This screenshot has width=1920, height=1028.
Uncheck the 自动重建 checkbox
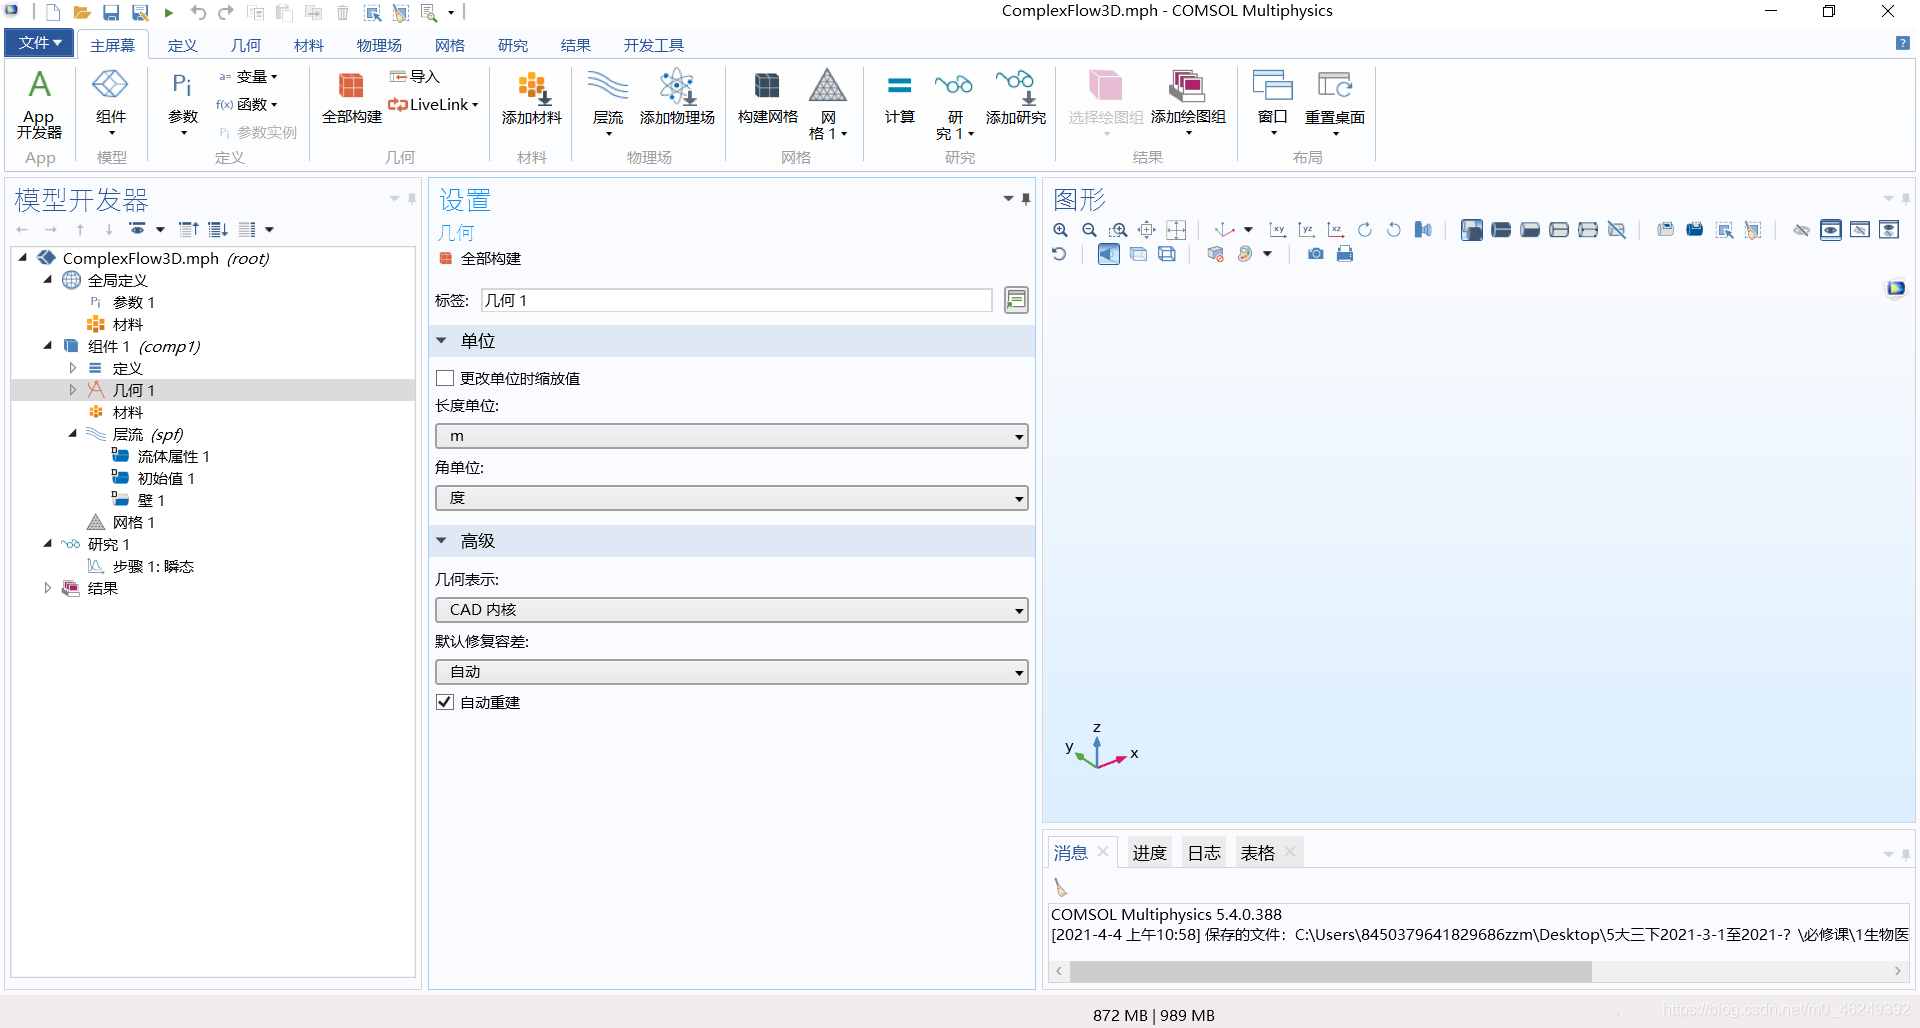click(x=445, y=702)
